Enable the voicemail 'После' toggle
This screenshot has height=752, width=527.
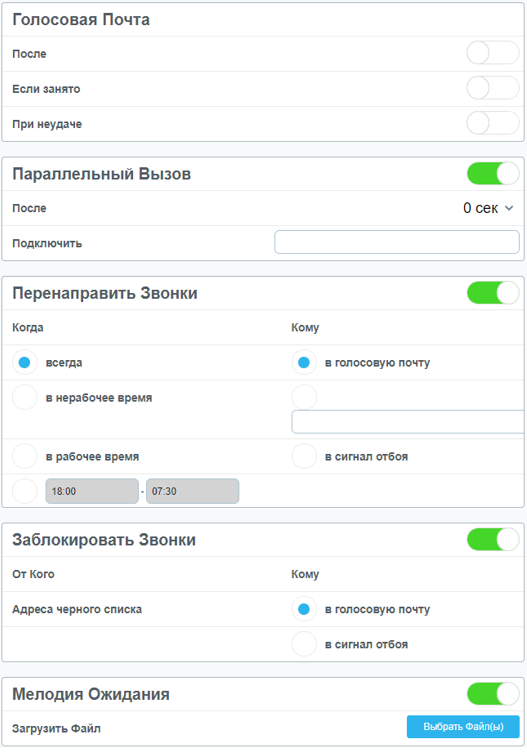tap(492, 53)
